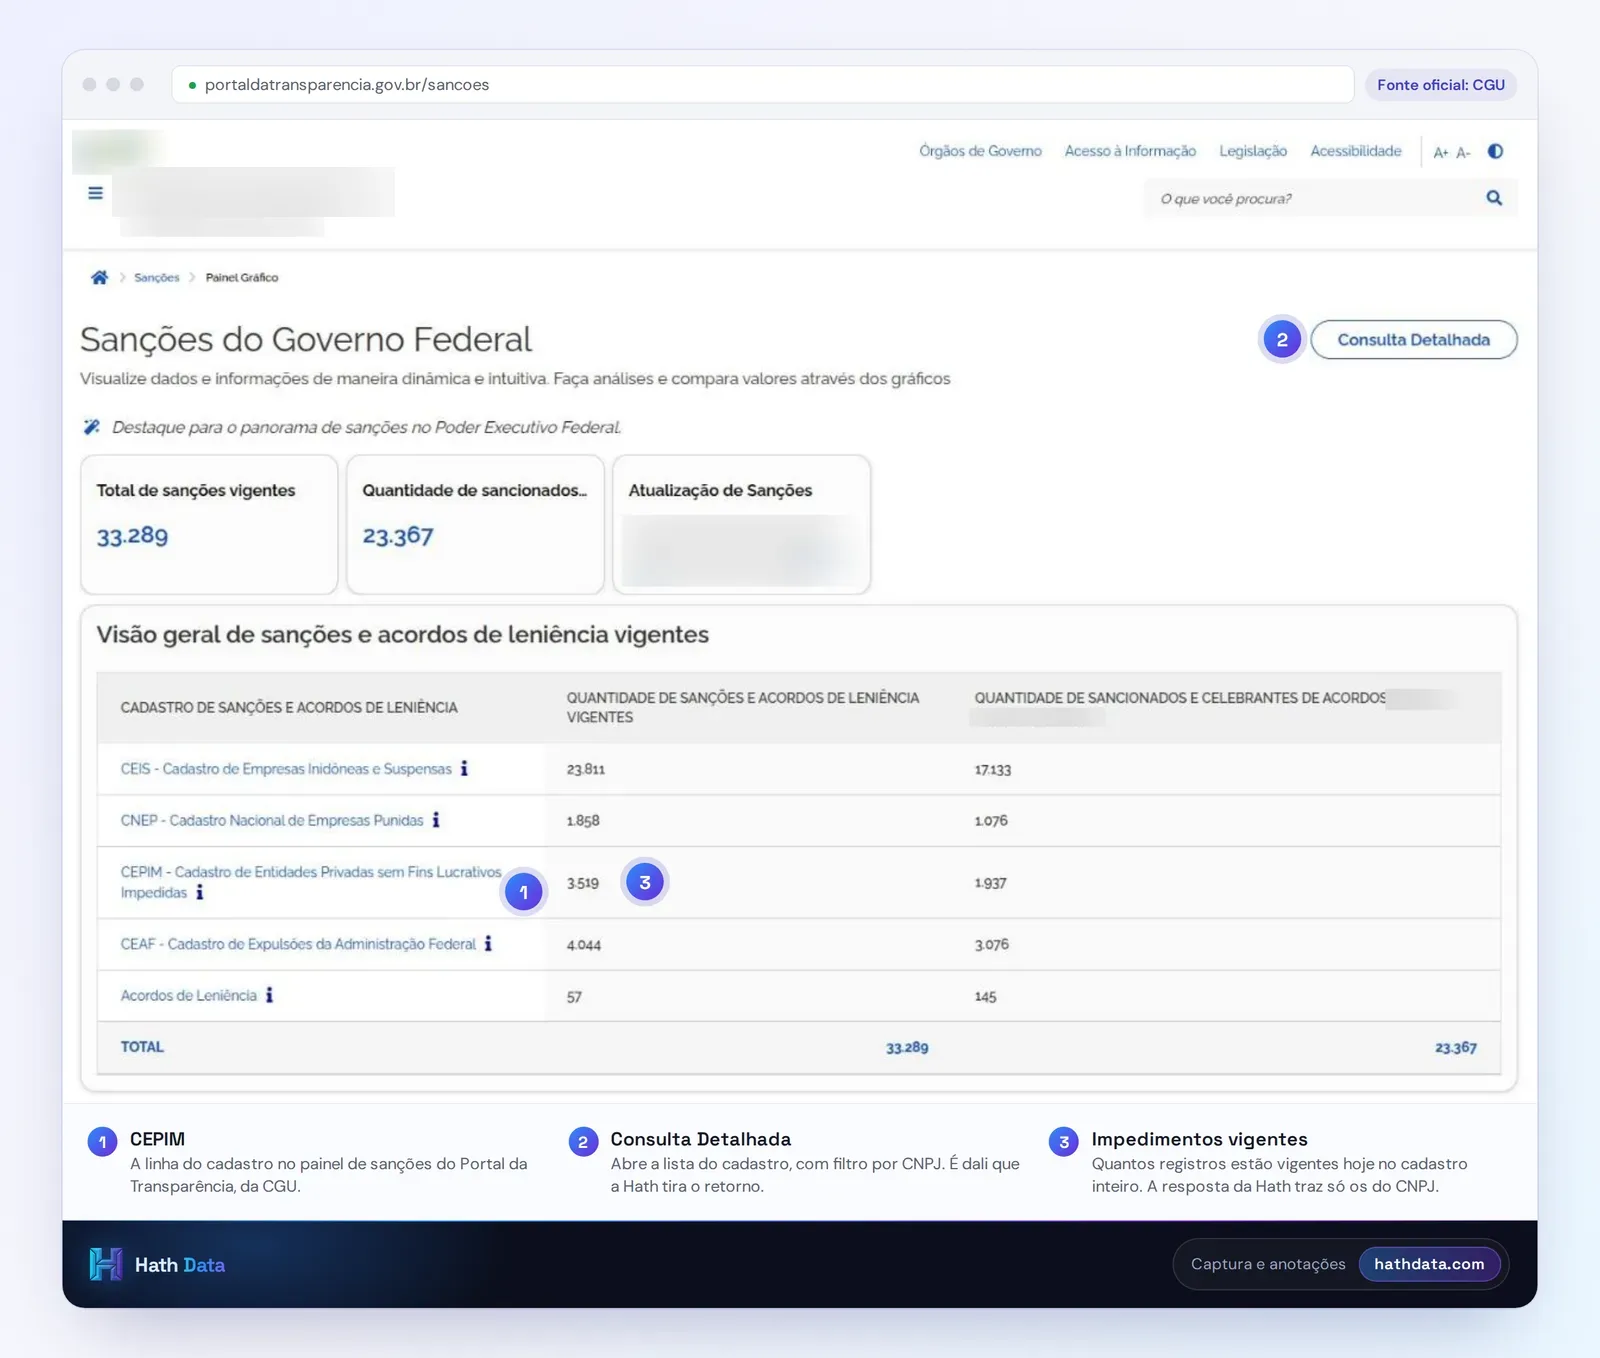The image size is (1600, 1358).
Task: Click CEPIM sancionados value 1.937
Action: pos(991,883)
